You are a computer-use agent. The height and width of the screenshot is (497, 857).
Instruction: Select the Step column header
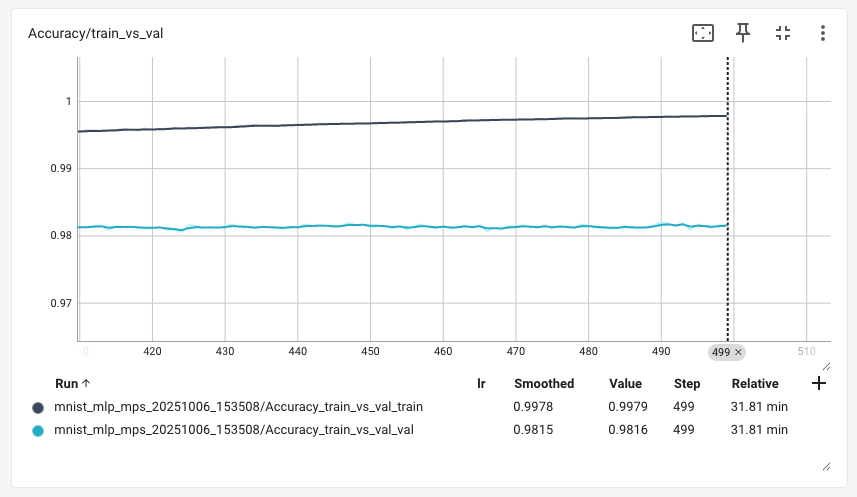pos(685,383)
